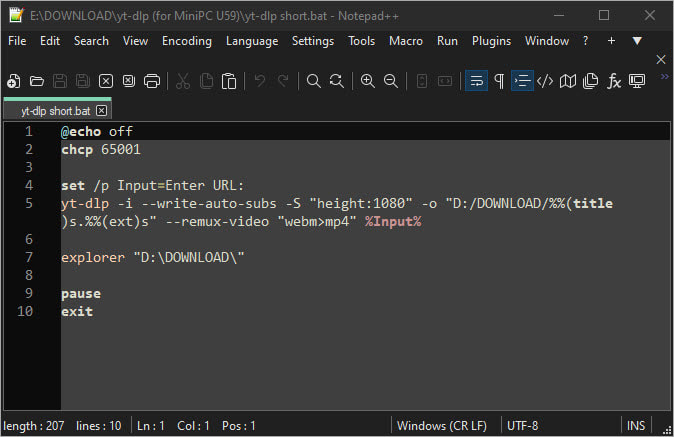This screenshot has width=674, height=437.
Task: Click the 'set /p Input=Enter URL:' line
Action: coord(153,186)
